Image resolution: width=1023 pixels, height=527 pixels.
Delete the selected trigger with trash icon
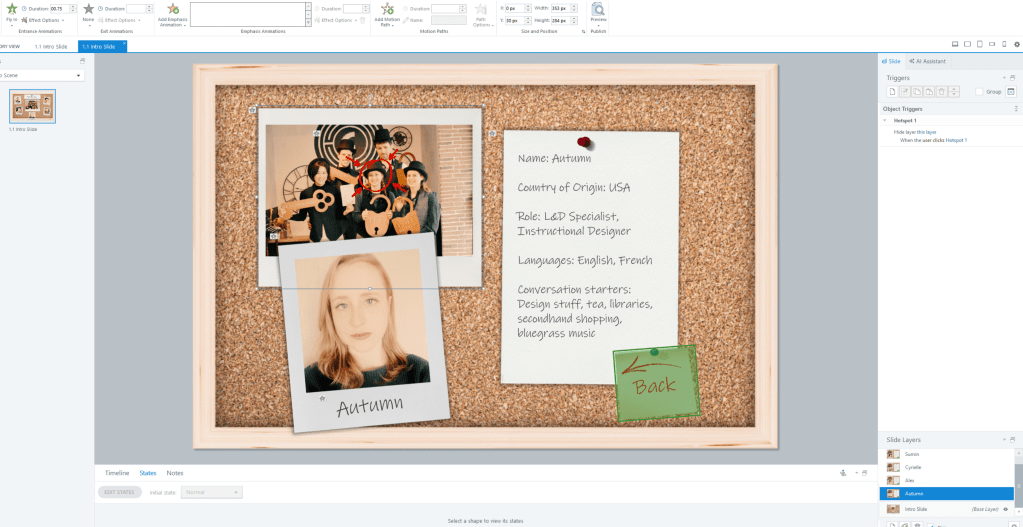tap(942, 91)
